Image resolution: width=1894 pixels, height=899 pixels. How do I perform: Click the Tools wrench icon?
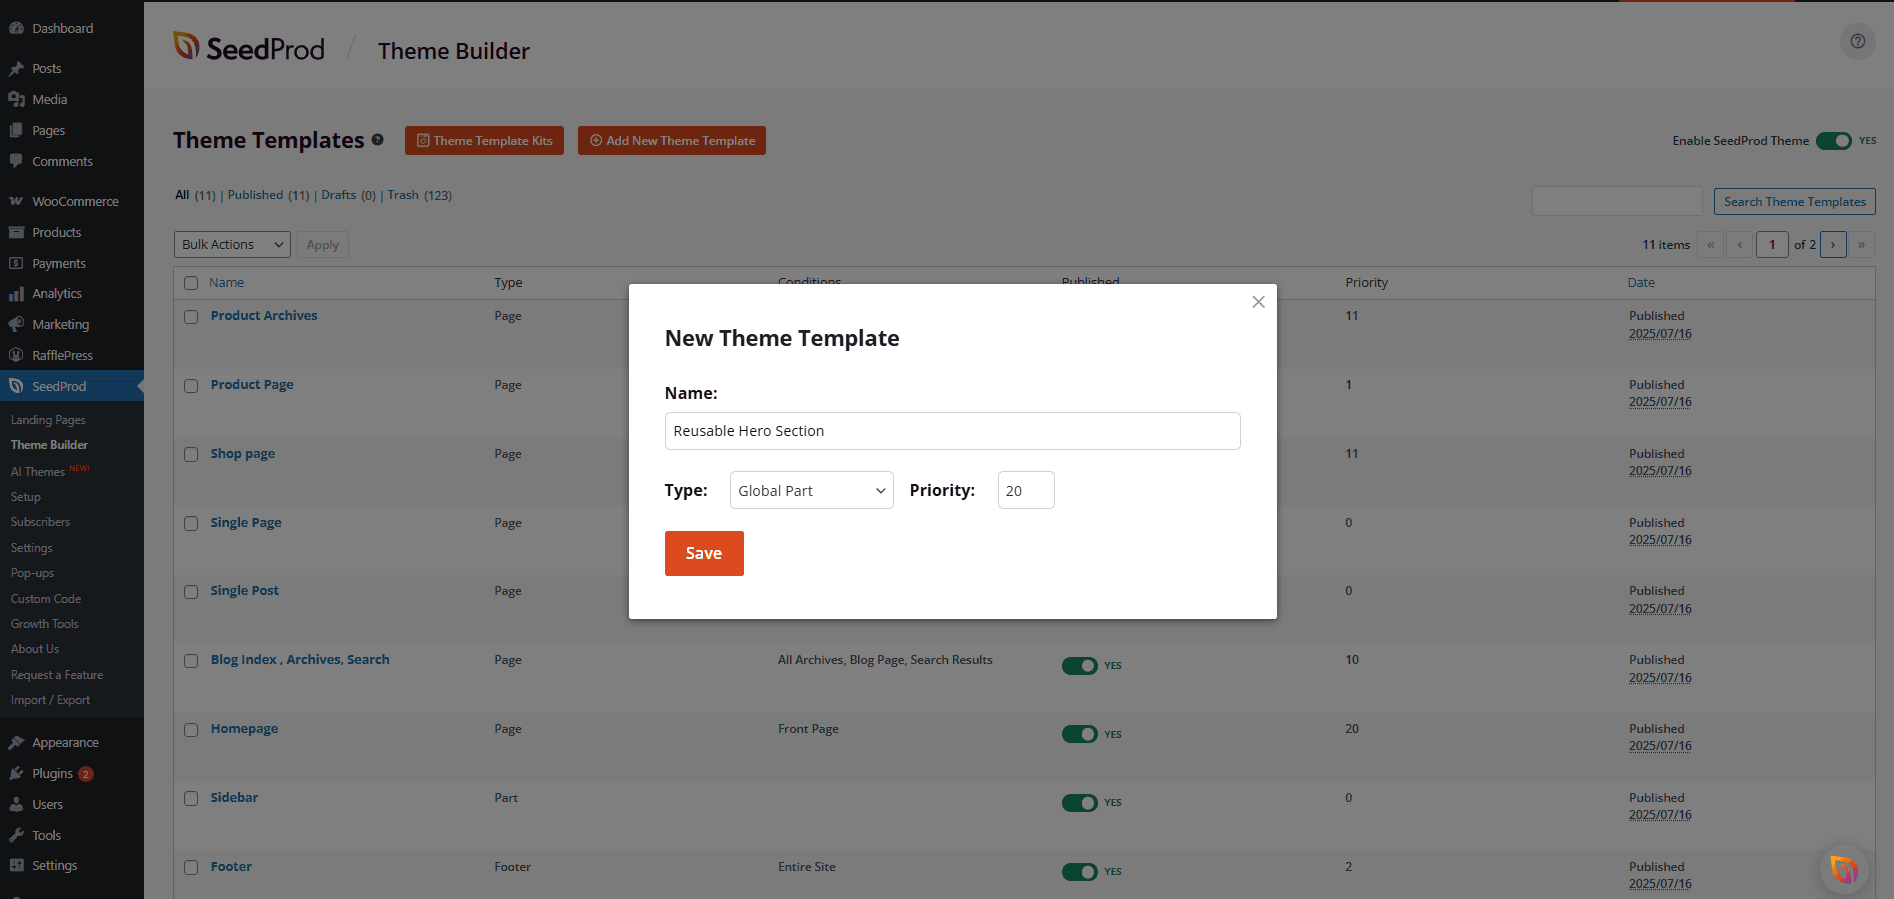(16, 835)
